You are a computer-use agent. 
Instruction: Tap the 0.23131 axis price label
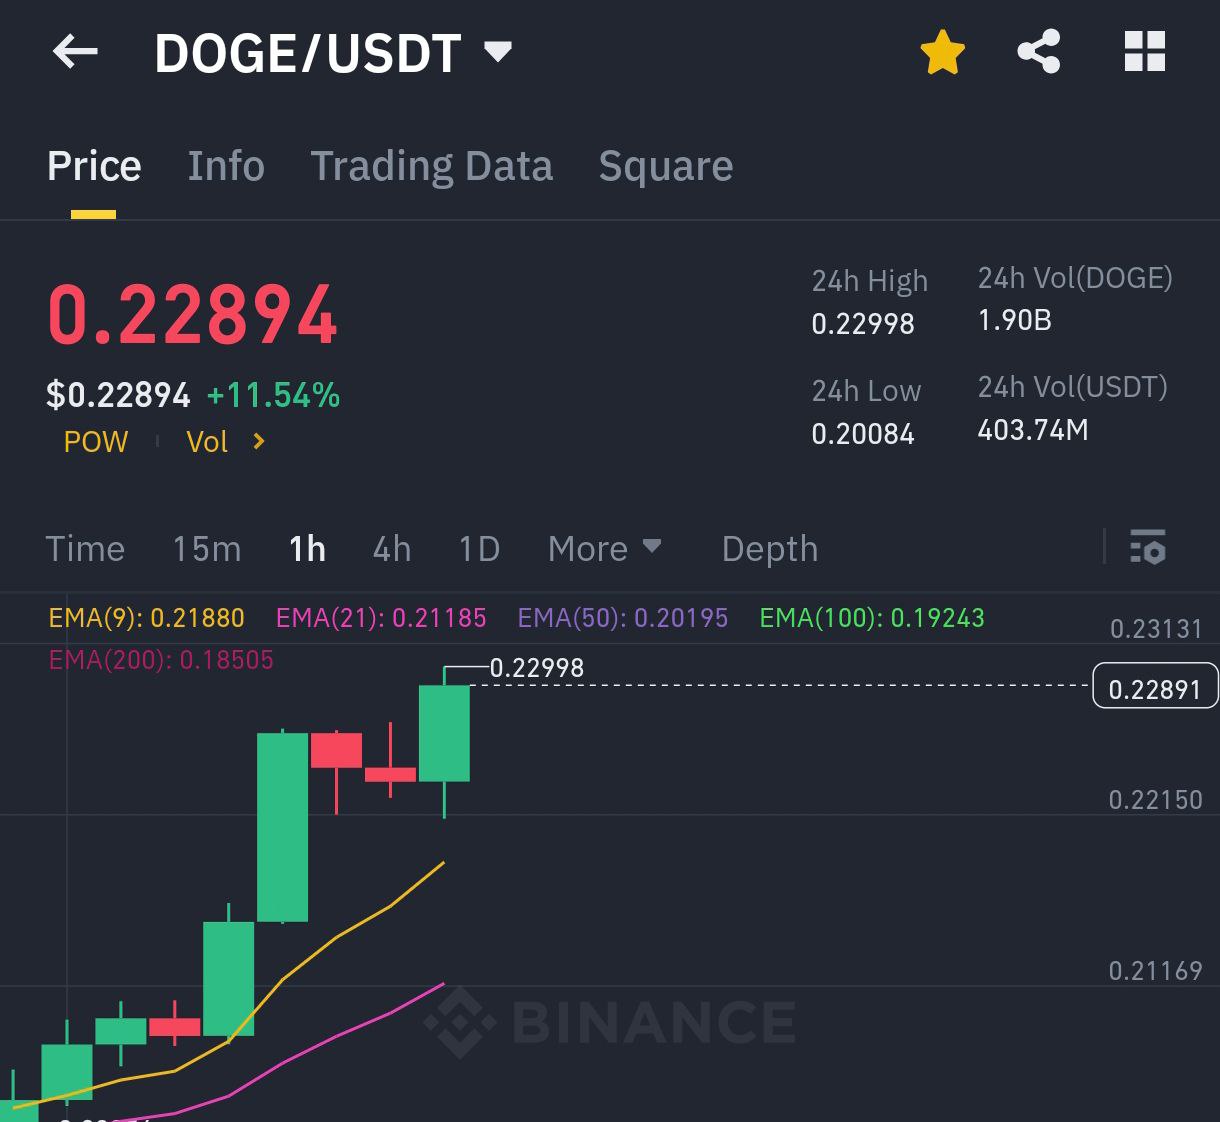point(1156,629)
